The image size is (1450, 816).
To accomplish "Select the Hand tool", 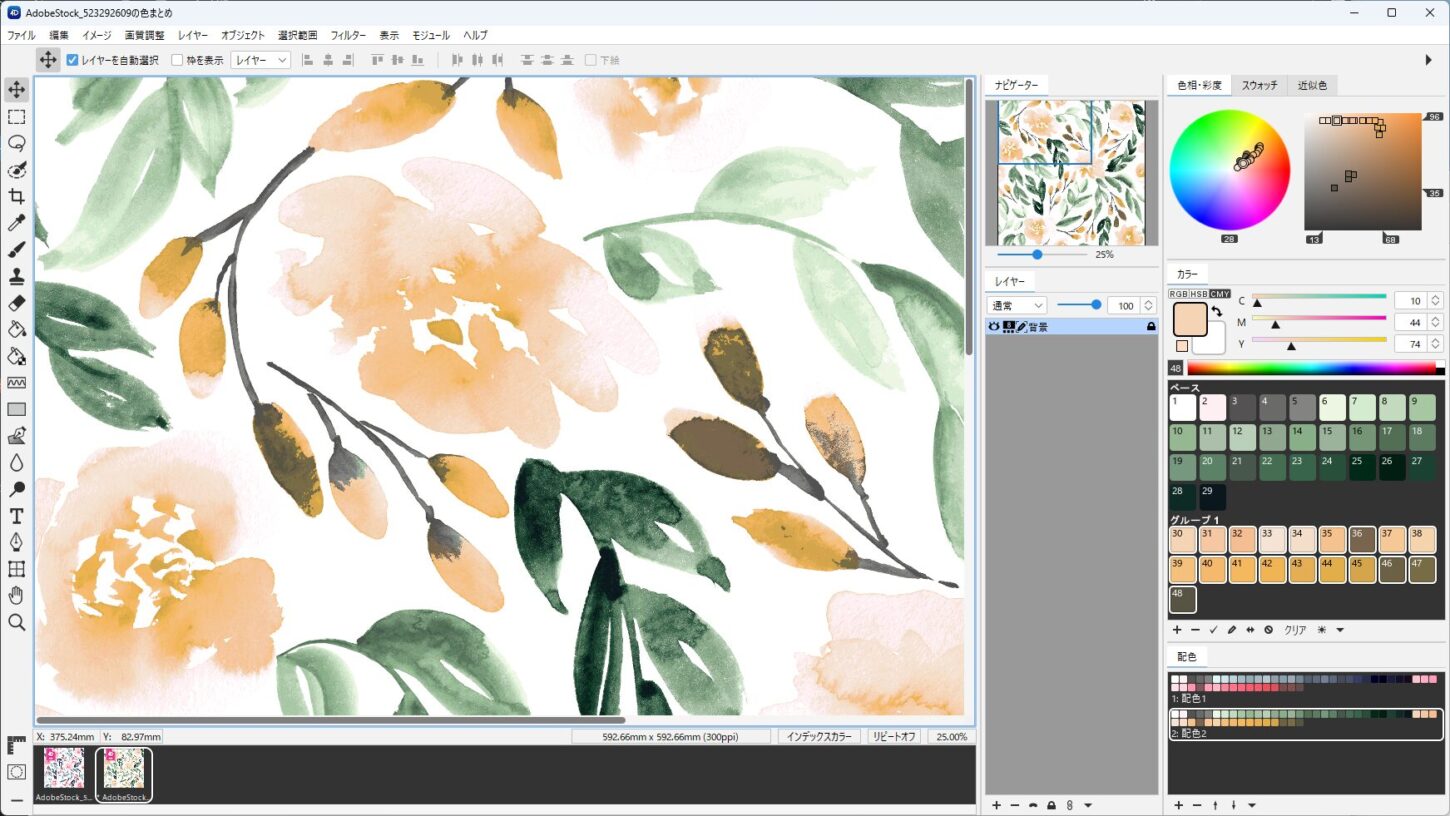I will pos(17,596).
